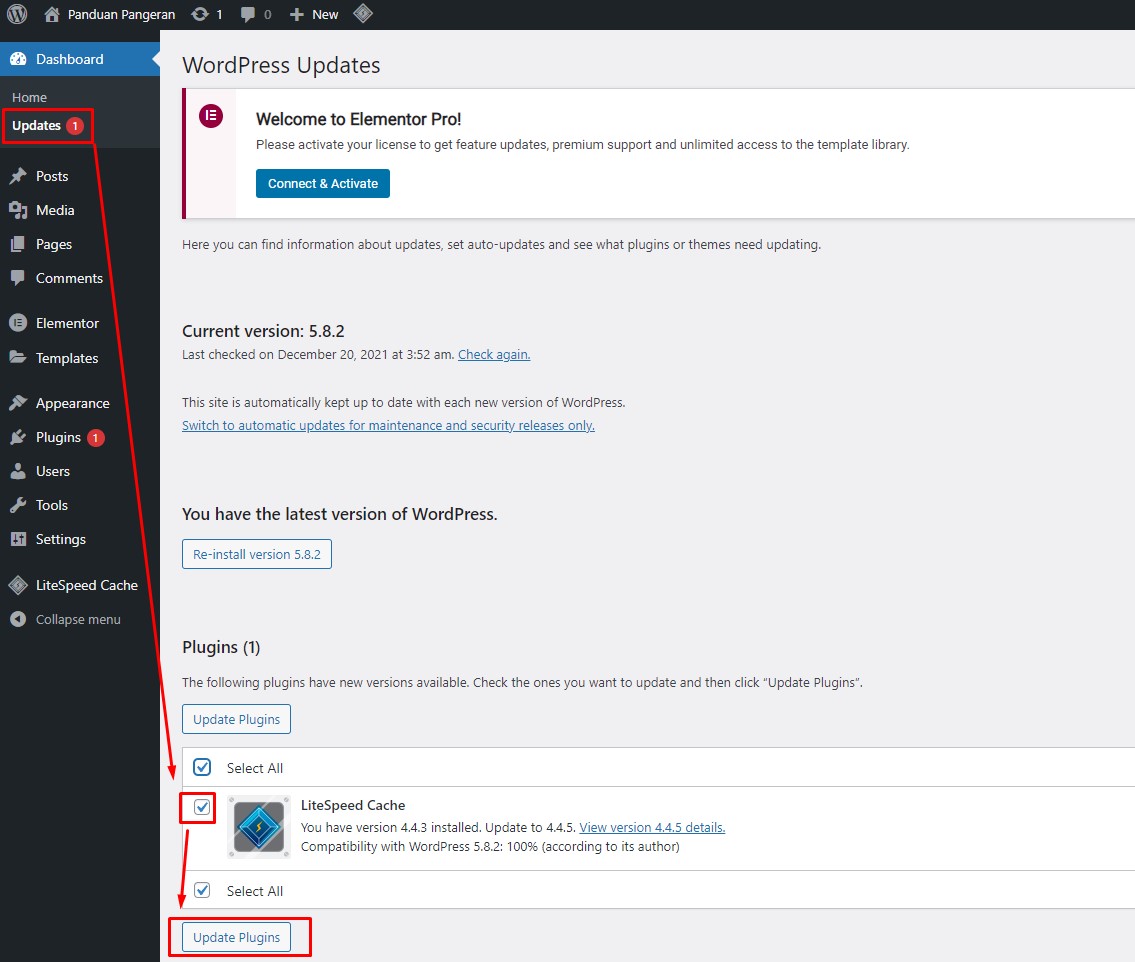Click the red badge next to Updates
The width and height of the screenshot is (1135, 962).
click(x=75, y=126)
